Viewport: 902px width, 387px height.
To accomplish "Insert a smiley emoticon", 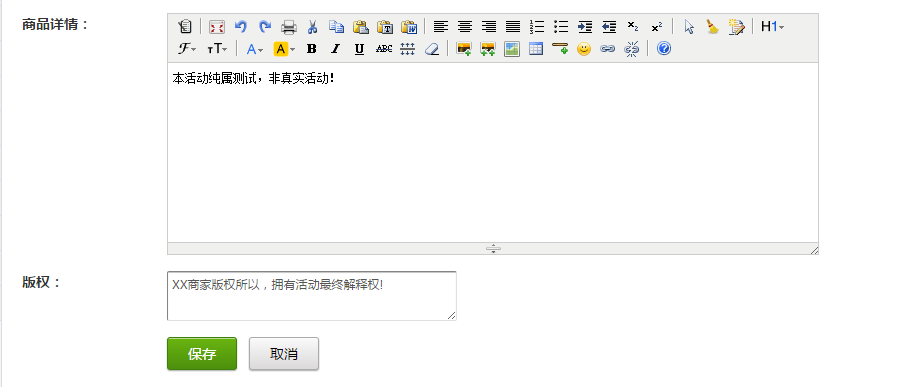I will tap(584, 49).
